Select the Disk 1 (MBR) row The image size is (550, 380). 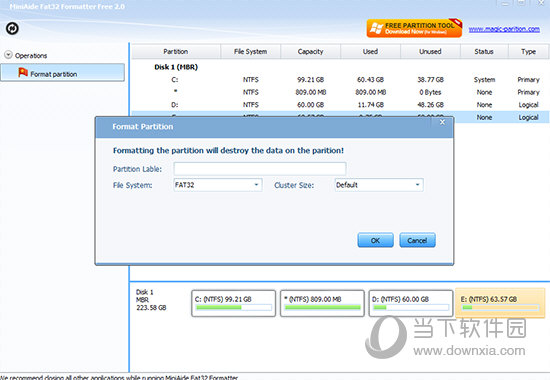tap(176, 67)
